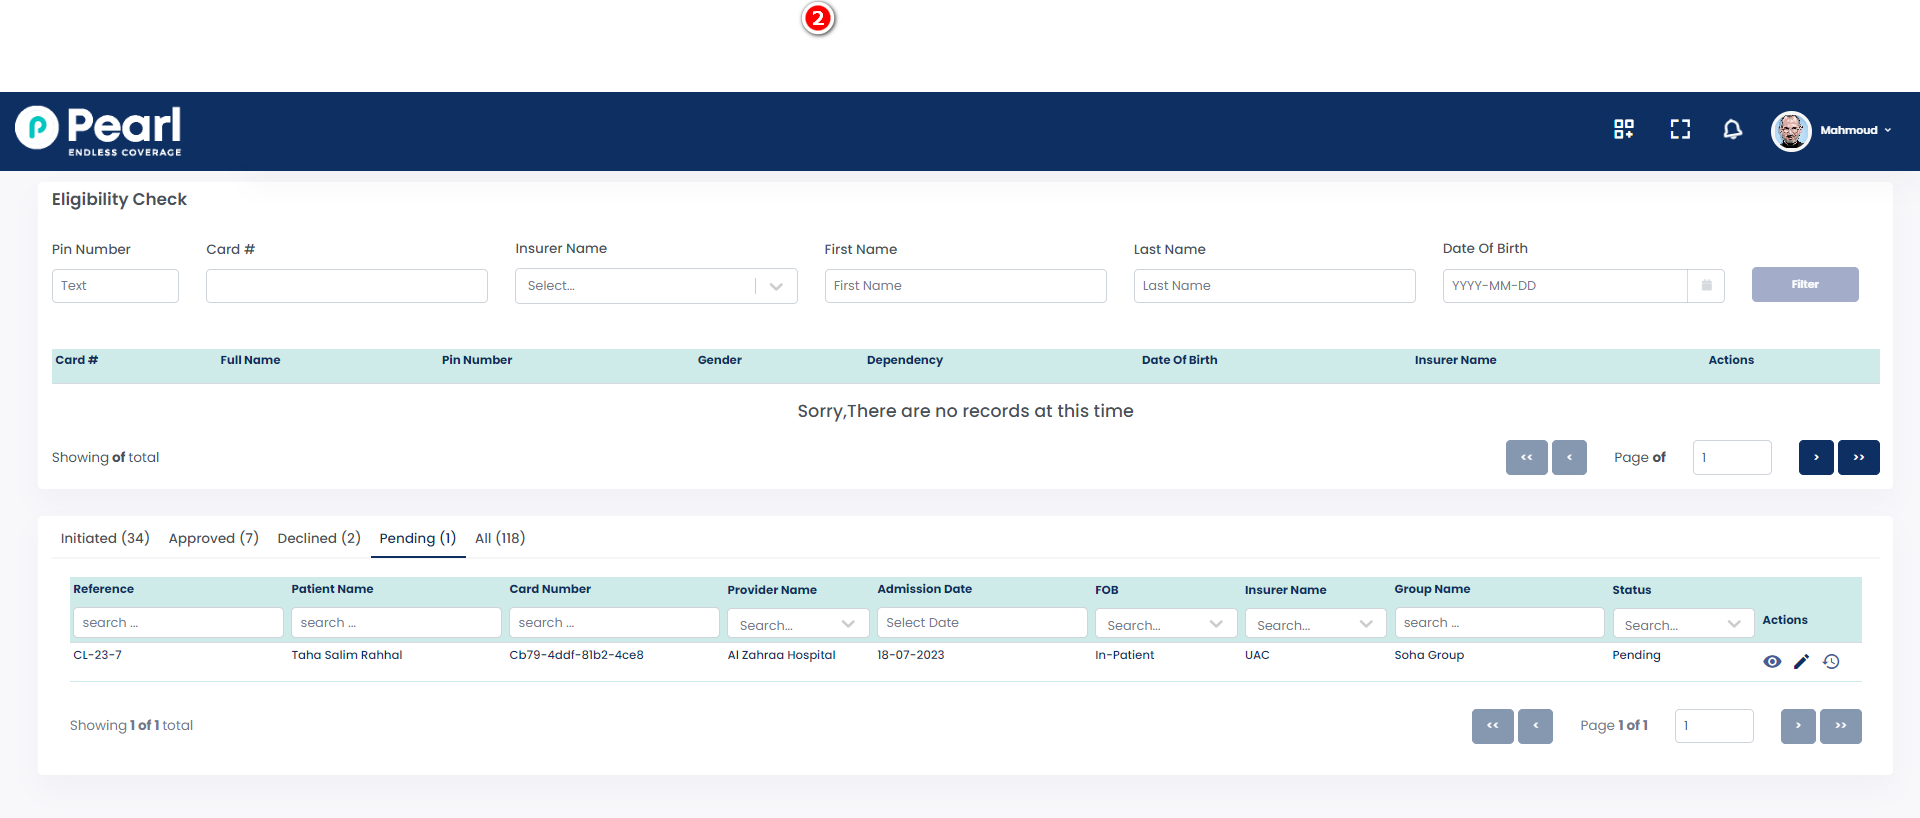Open the apps grid icon in header

click(1623, 129)
